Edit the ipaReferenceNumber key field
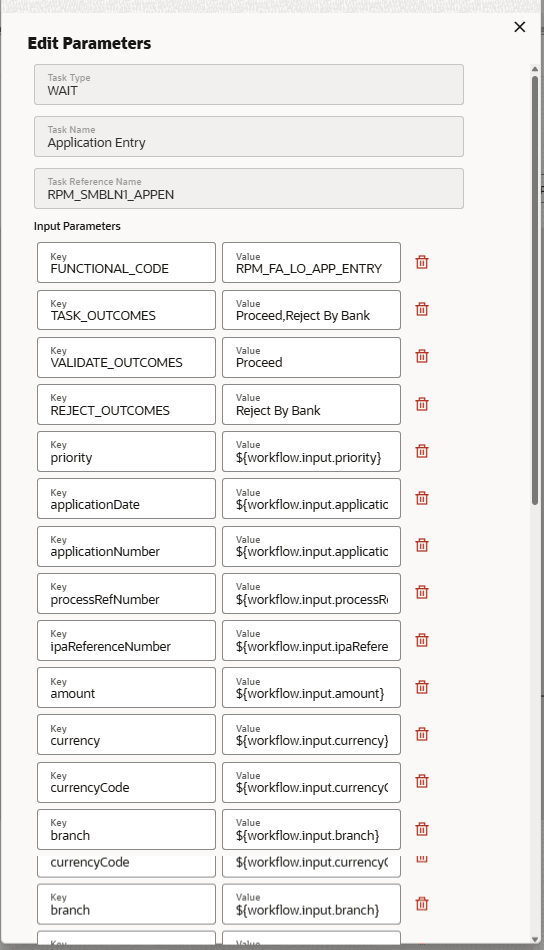The height and width of the screenshot is (950, 544). (126, 640)
